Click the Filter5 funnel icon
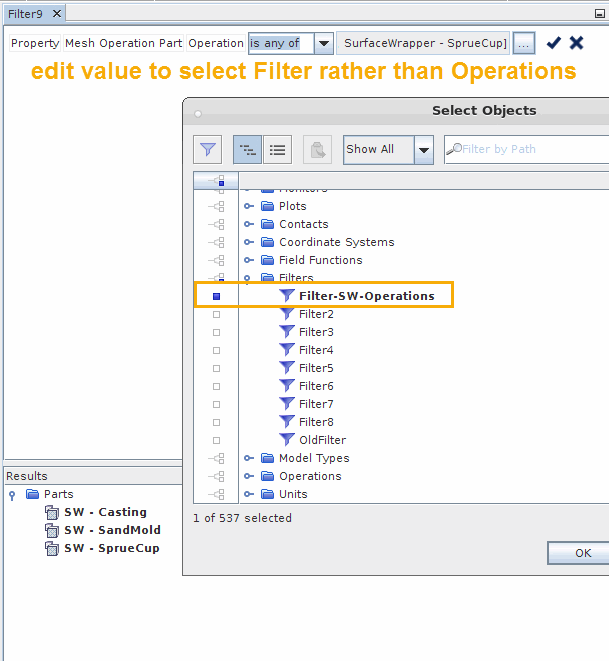Viewport: 610px width, 661px height. pyautogui.click(x=287, y=368)
